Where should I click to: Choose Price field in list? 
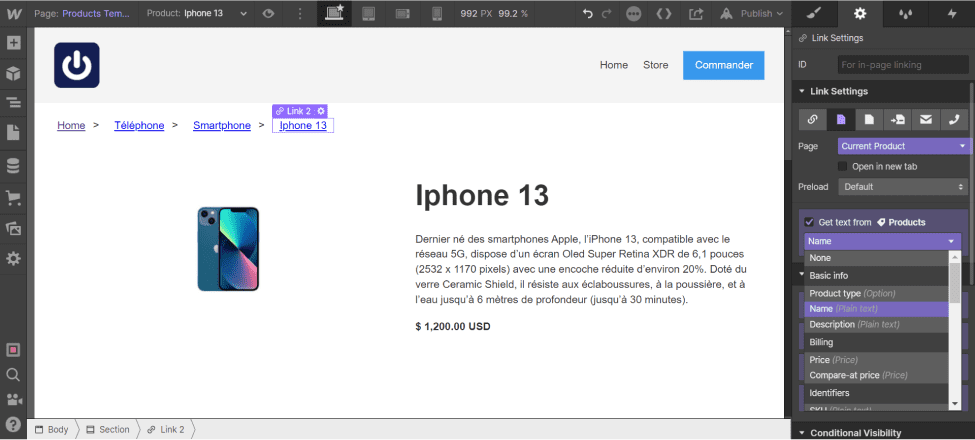(x=876, y=360)
